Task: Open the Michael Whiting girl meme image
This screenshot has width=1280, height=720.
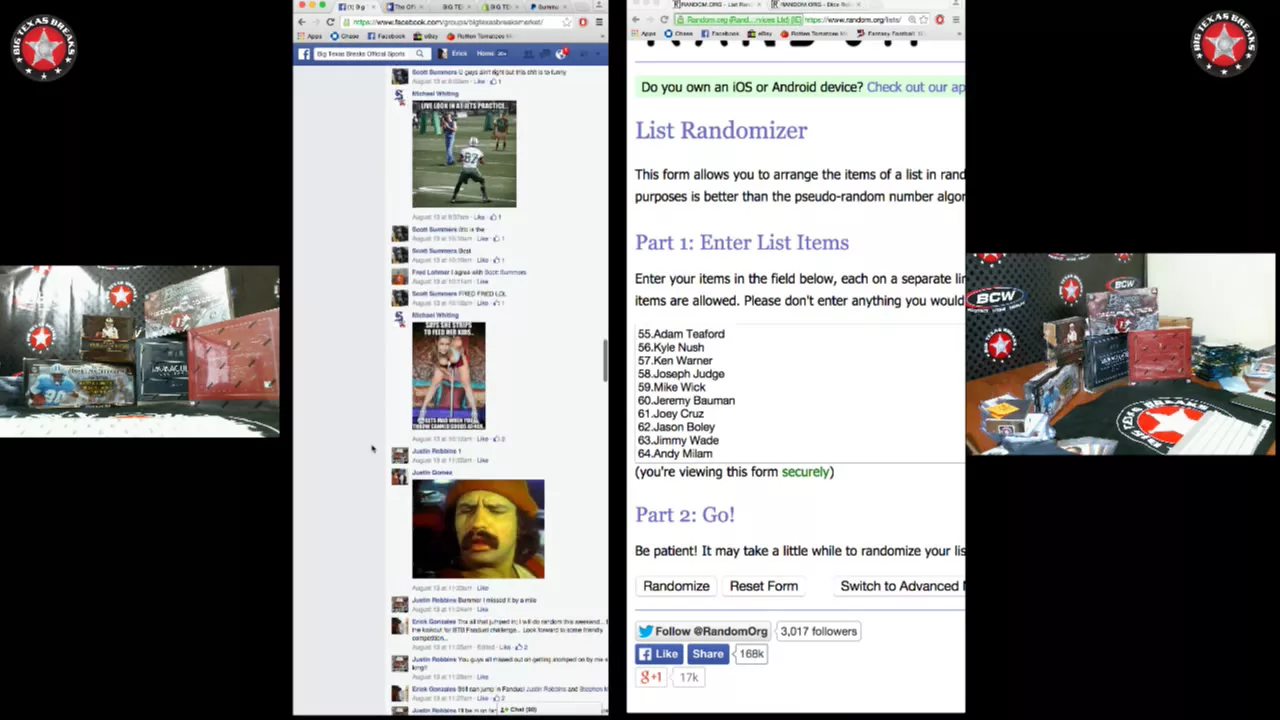Action: point(449,376)
